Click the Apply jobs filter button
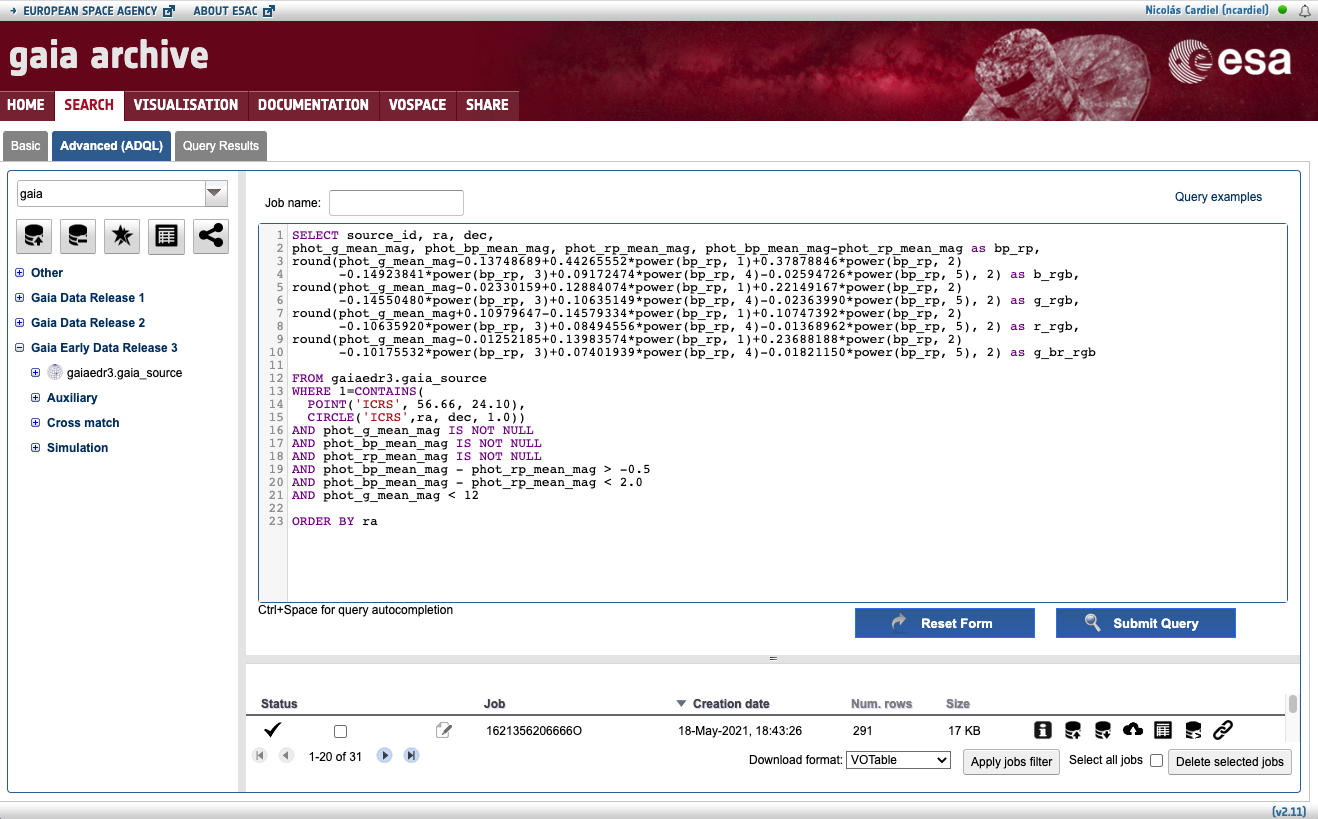This screenshot has width=1318, height=819. pos(1011,762)
